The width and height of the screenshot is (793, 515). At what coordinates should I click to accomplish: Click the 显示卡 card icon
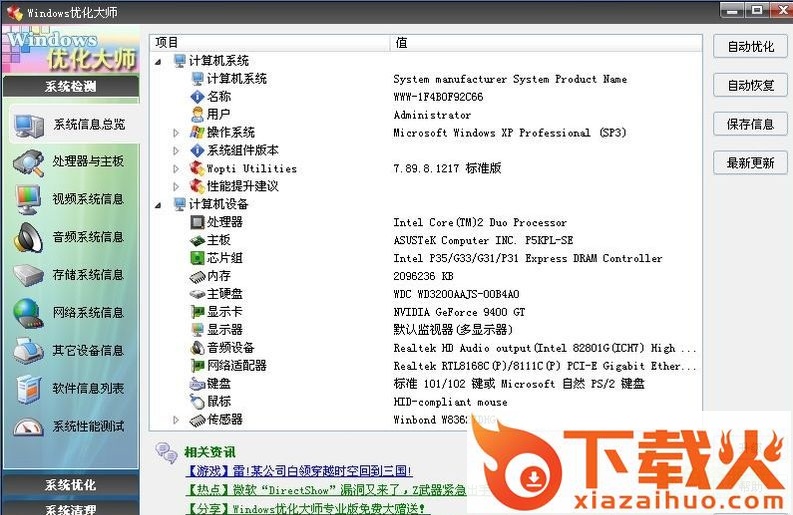click(197, 312)
